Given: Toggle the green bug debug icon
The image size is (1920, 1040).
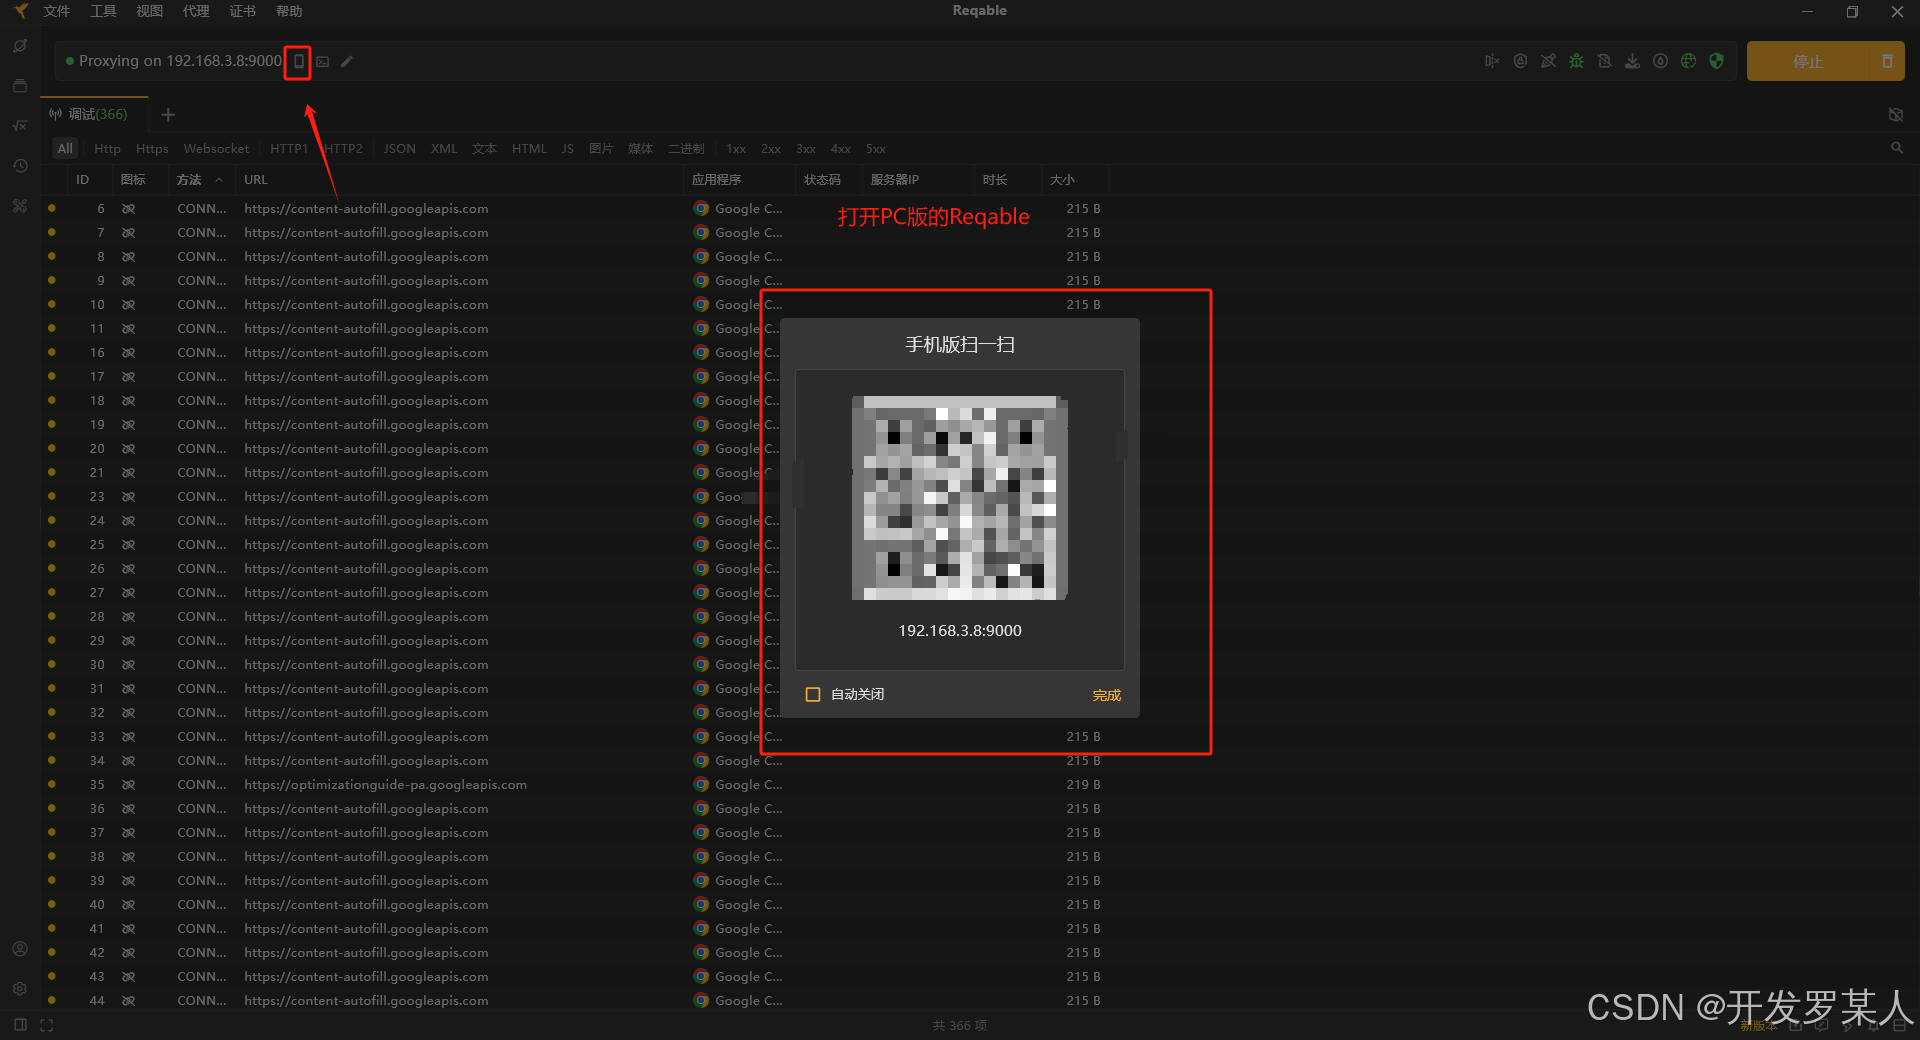Looking at the screenshot, I should [1576, 61].
